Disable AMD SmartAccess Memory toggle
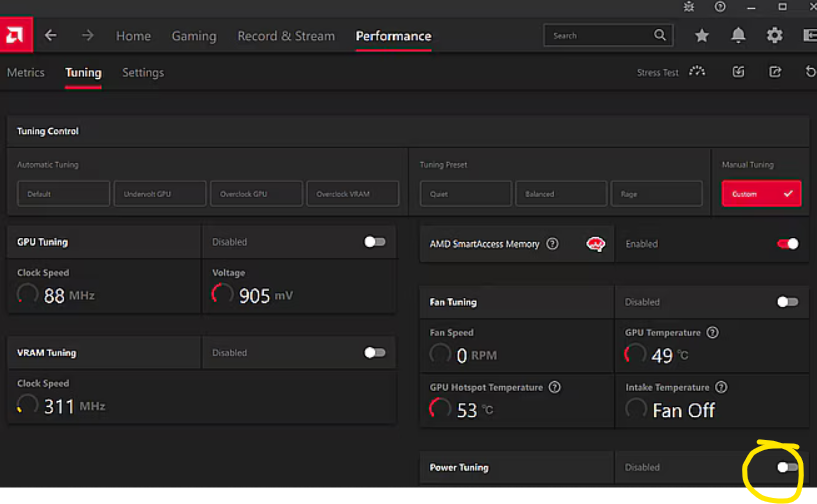This screenshot has width=817, height=504. coord(787,244)
